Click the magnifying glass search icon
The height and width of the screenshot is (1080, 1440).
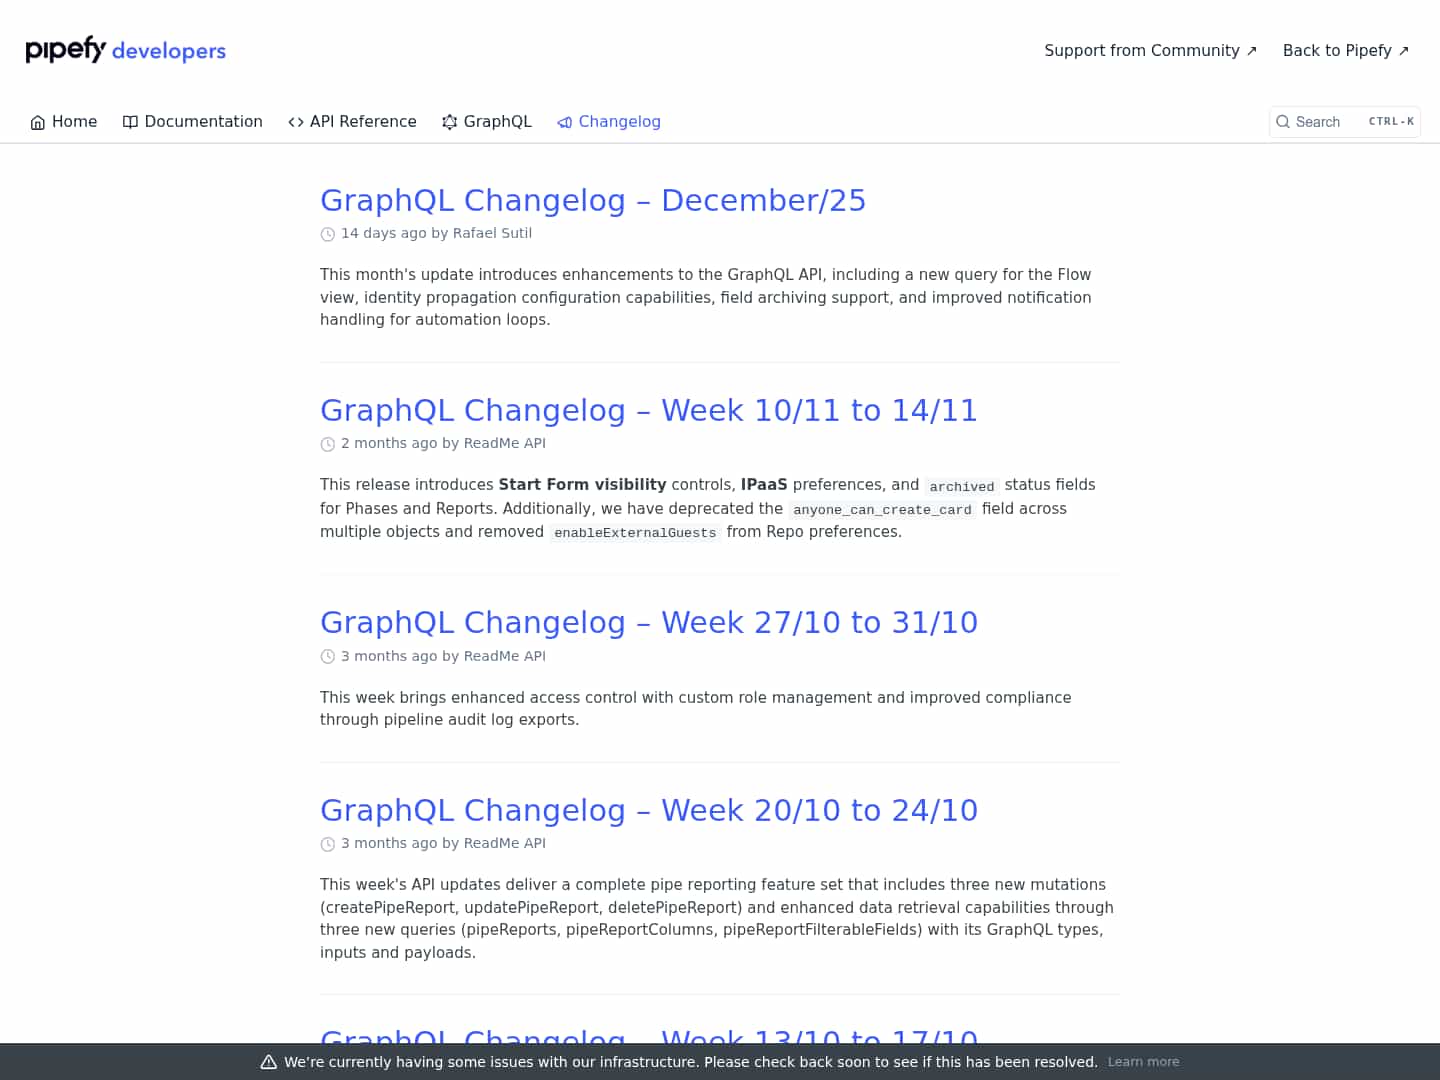(x=1283, y=121)
